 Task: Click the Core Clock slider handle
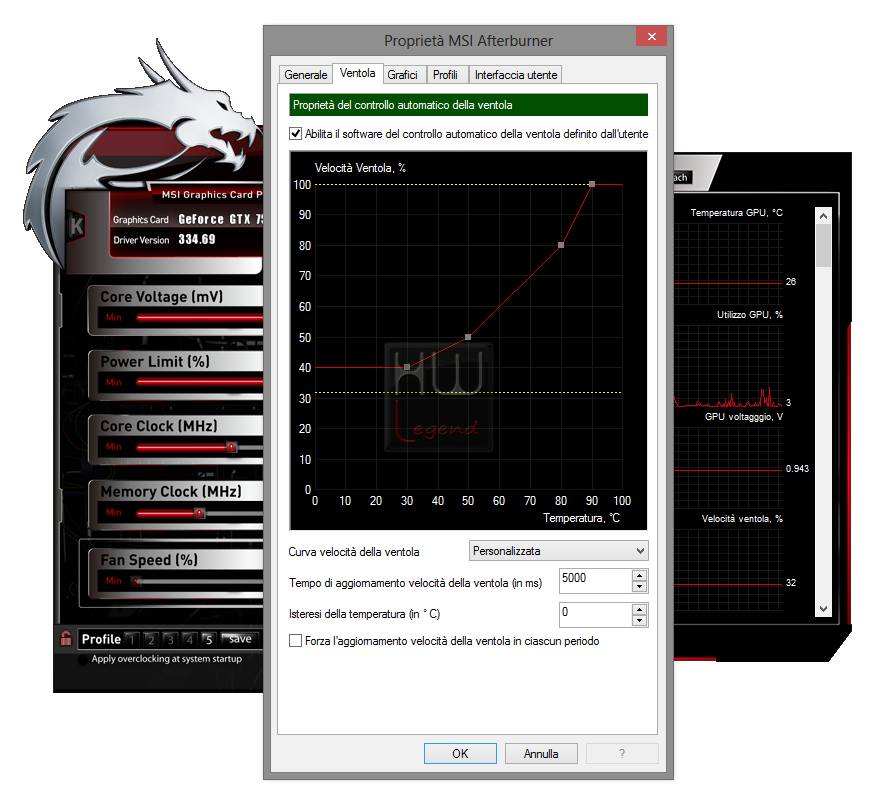click(x=231, y=447)
